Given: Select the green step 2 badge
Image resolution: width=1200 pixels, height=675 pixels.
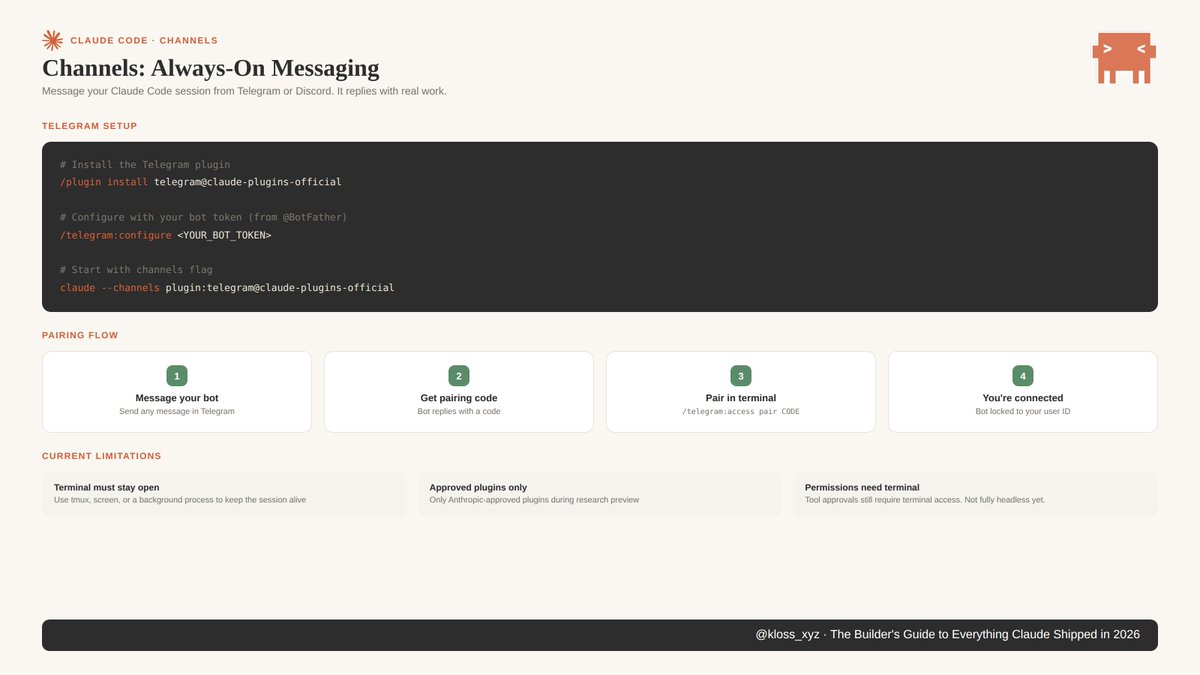Looking at the screenshot, I should [x=459, y=376].
